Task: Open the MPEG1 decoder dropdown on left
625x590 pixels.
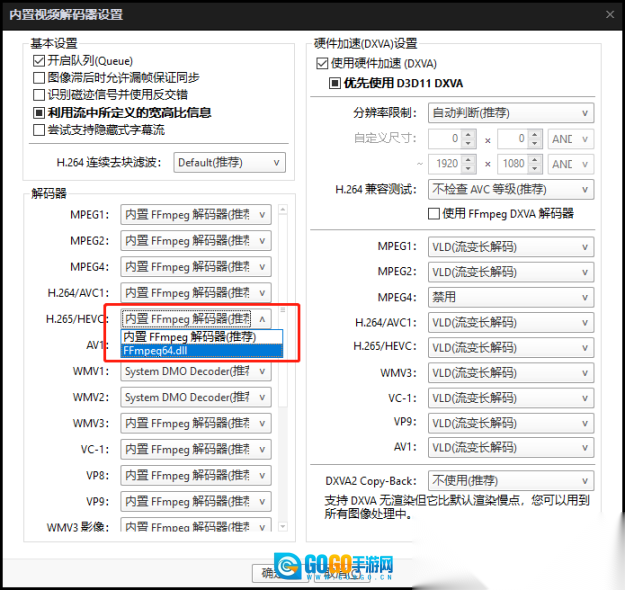Action: 196,215
